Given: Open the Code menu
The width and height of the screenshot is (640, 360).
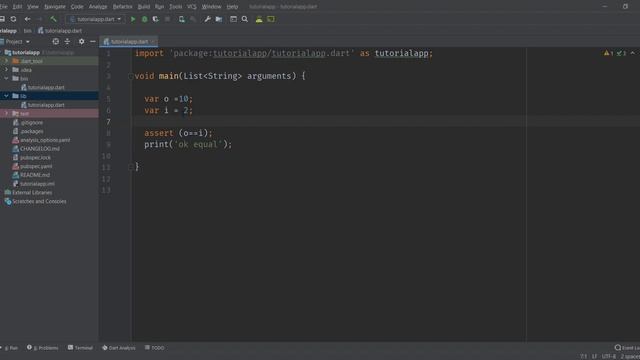Looking at the screenshot, I should click(x=77, y=7).
